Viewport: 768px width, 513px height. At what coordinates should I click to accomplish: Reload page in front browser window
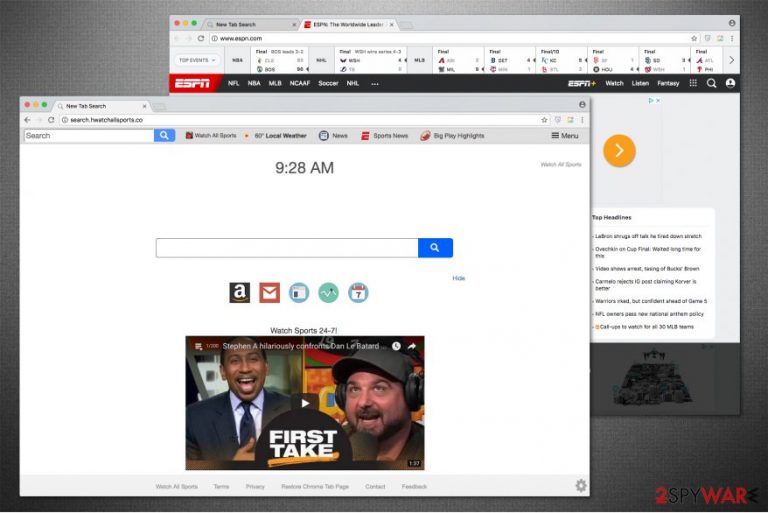51,120
